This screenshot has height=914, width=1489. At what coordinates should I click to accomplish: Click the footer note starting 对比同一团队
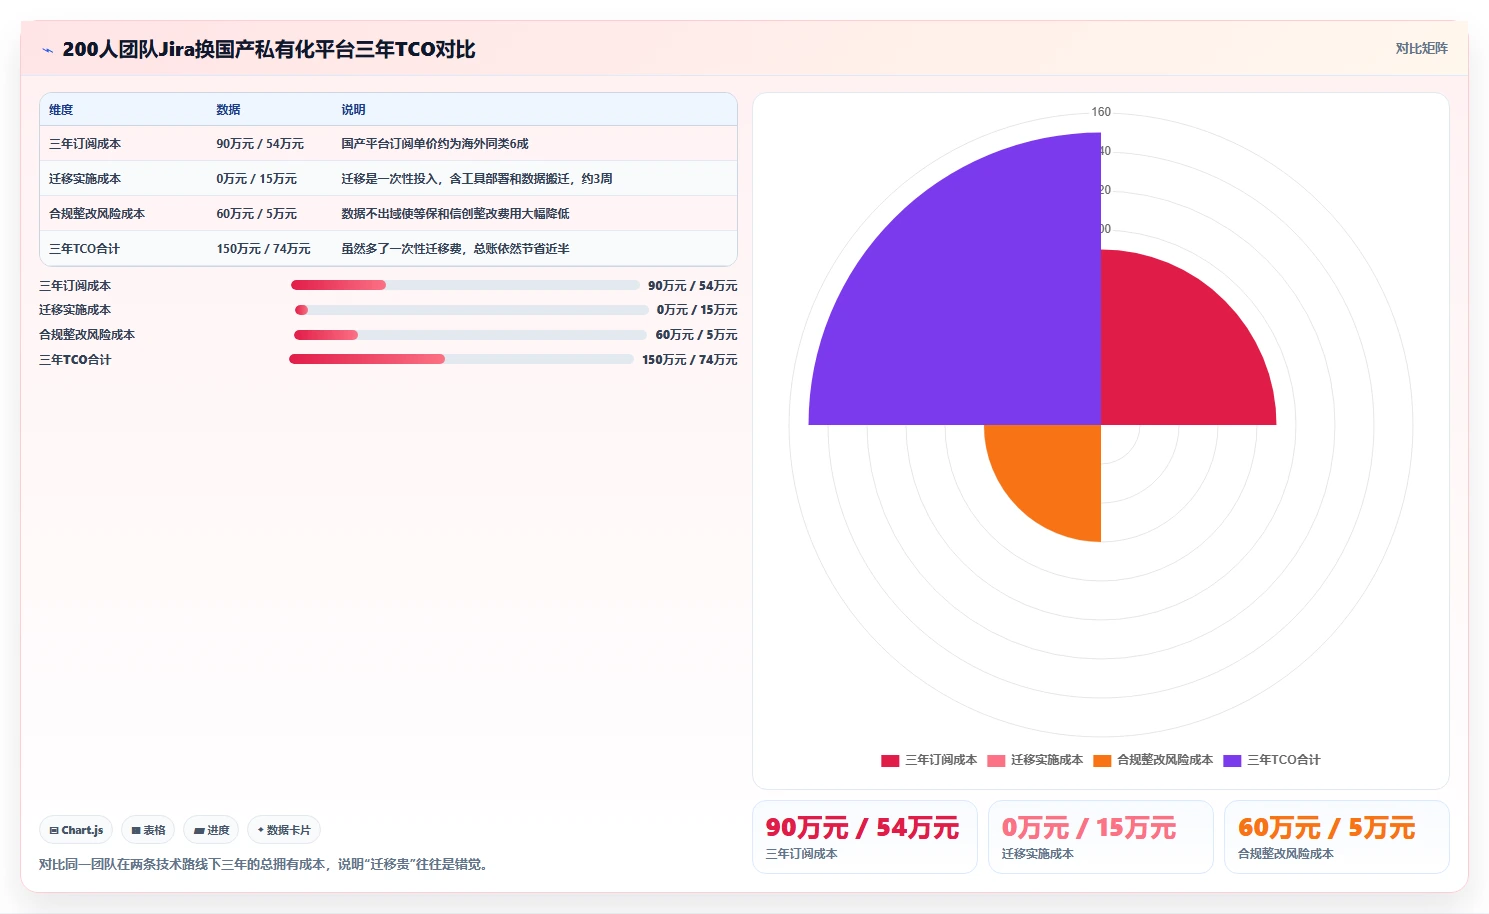click(x=266, y=864)
